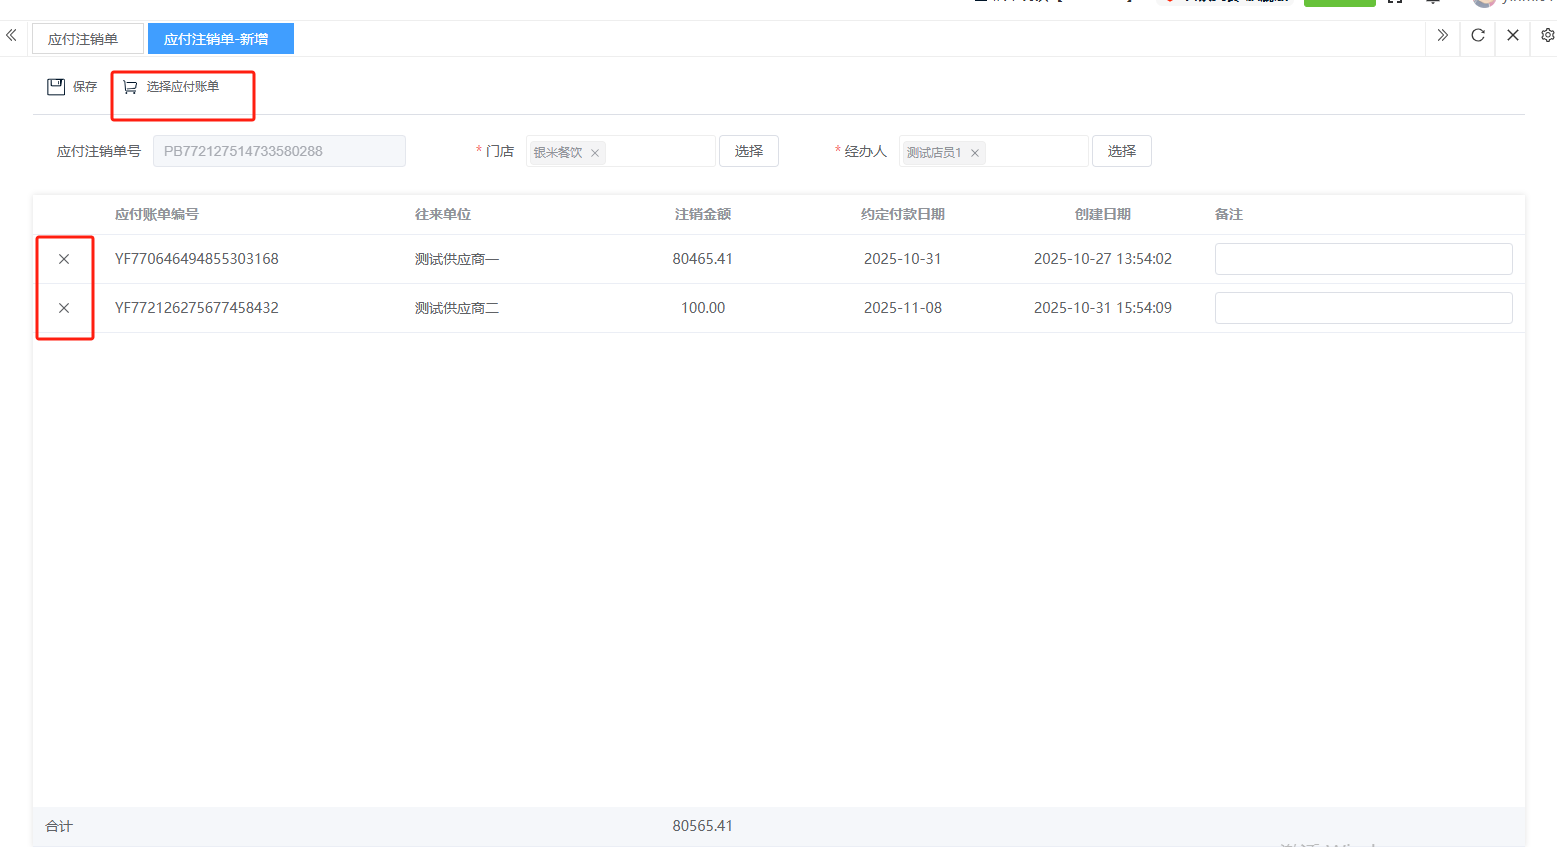The image size is (1557, 847).
Task: Select the 应付注销单-新增 tab
Action: point(218,39)
